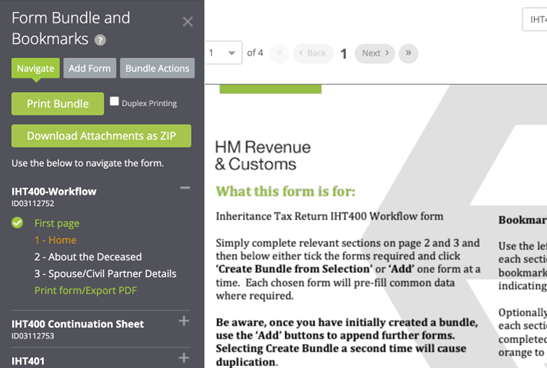Open 2 - About the Deceased

click(88, 257)
